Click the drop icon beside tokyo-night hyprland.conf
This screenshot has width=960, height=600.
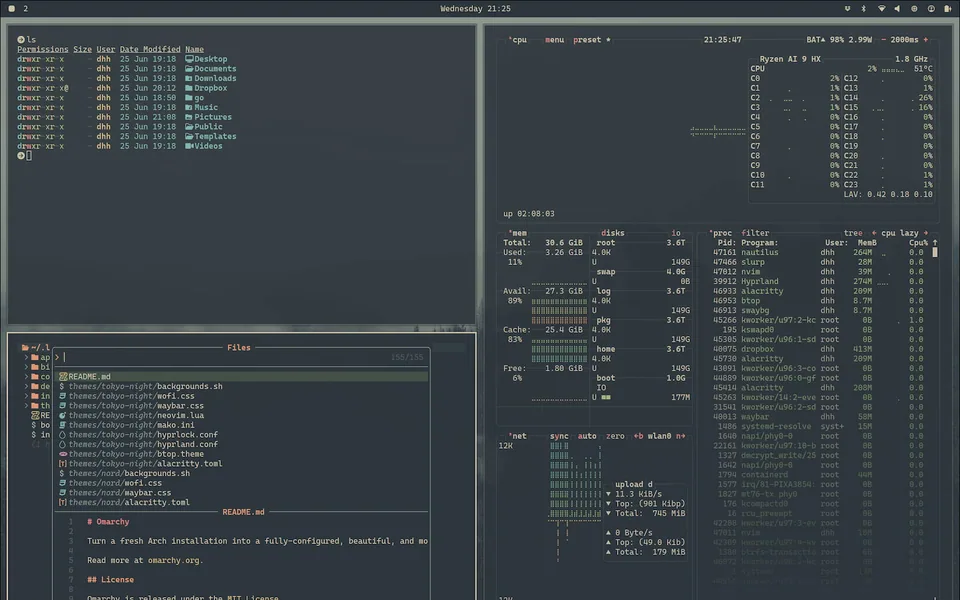(x=62, y=444)
